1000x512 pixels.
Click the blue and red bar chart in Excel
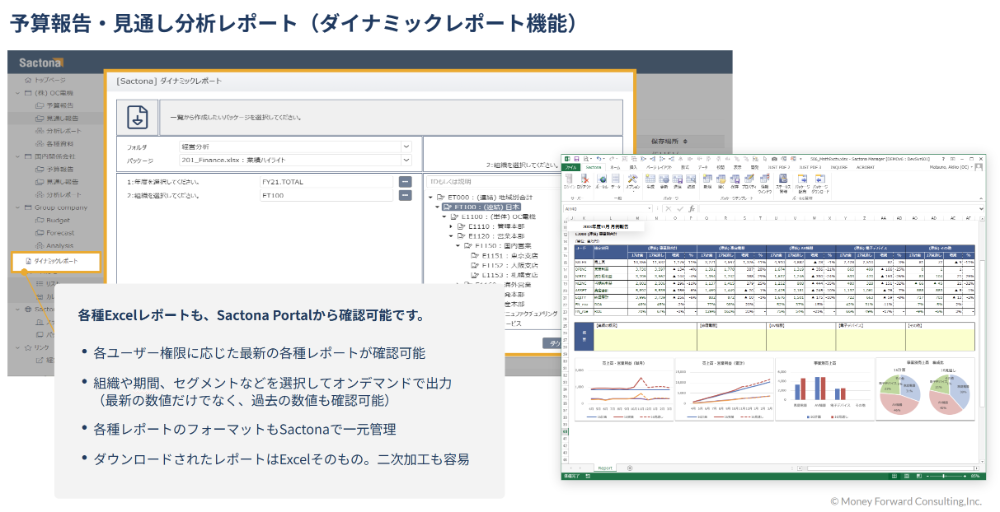pos(825,390)
